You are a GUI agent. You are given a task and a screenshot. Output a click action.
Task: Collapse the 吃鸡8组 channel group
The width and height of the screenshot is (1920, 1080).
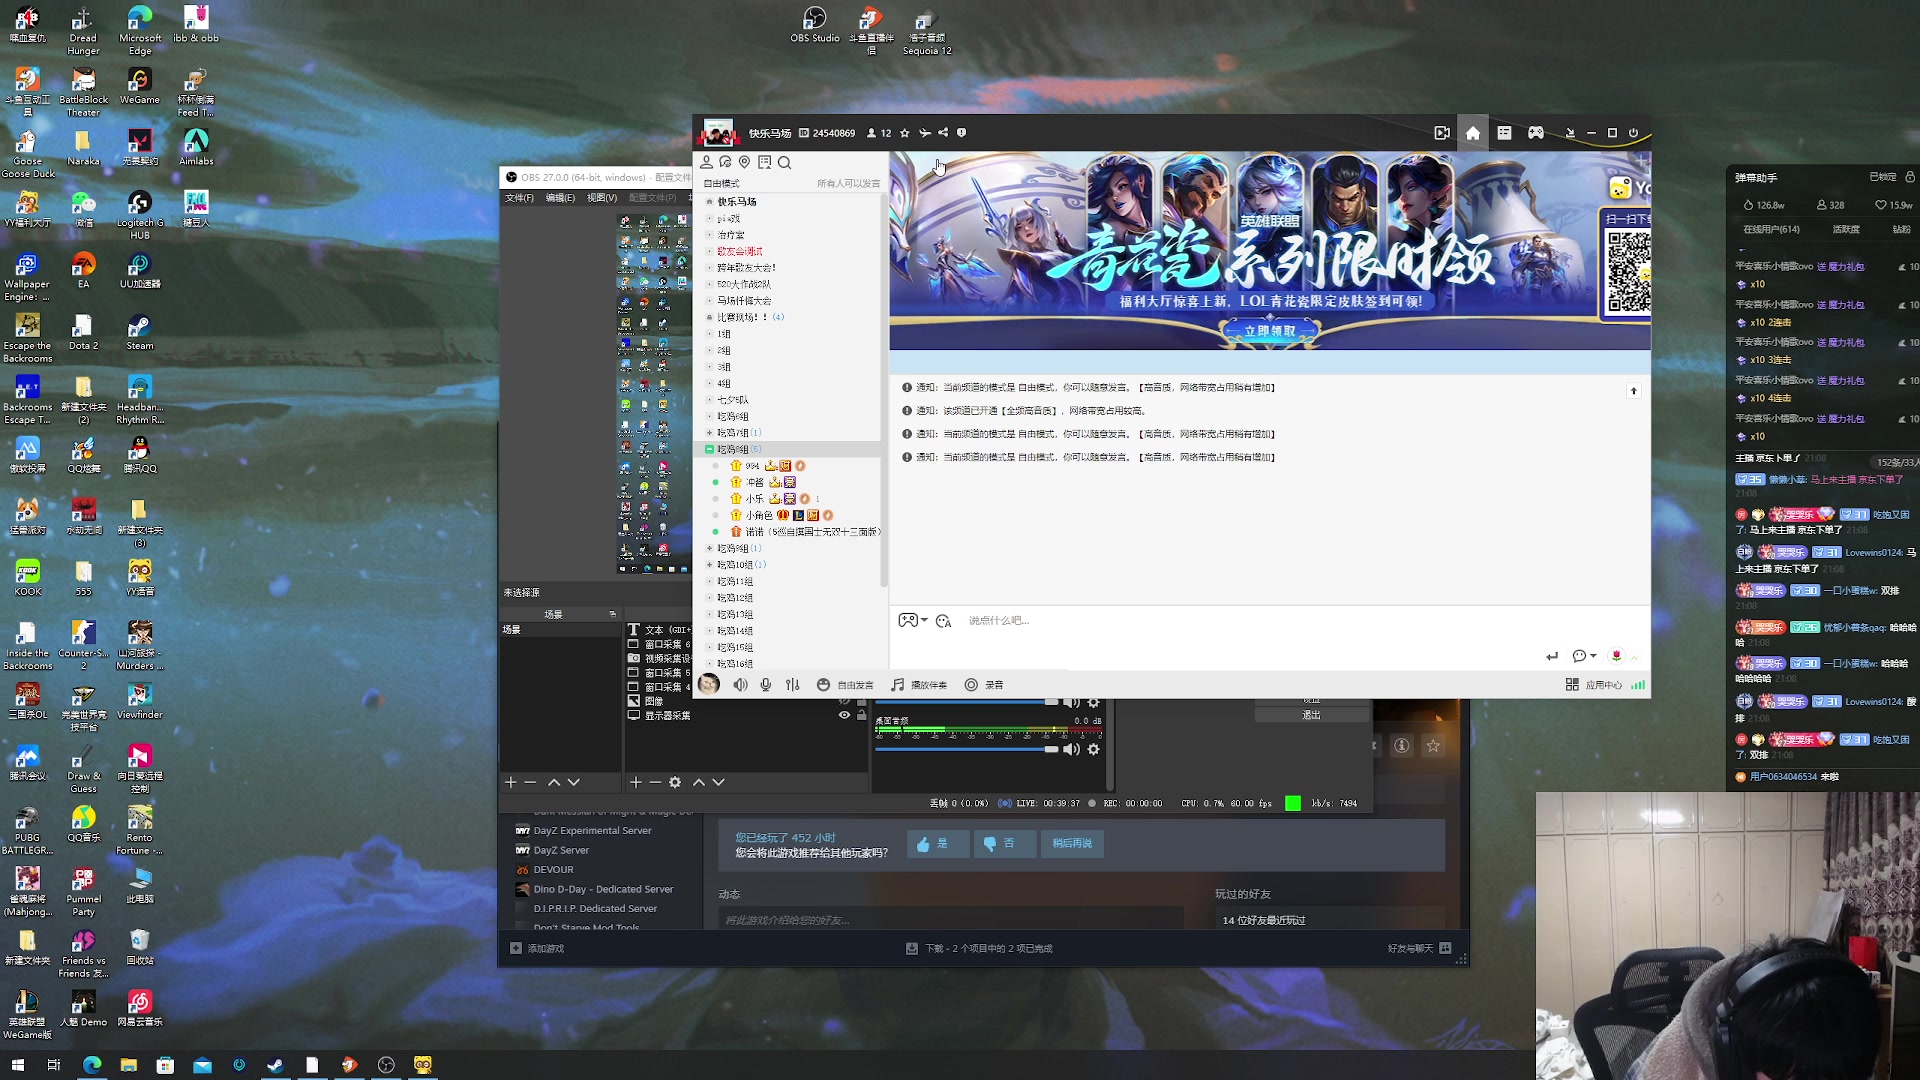coord(709,449)
